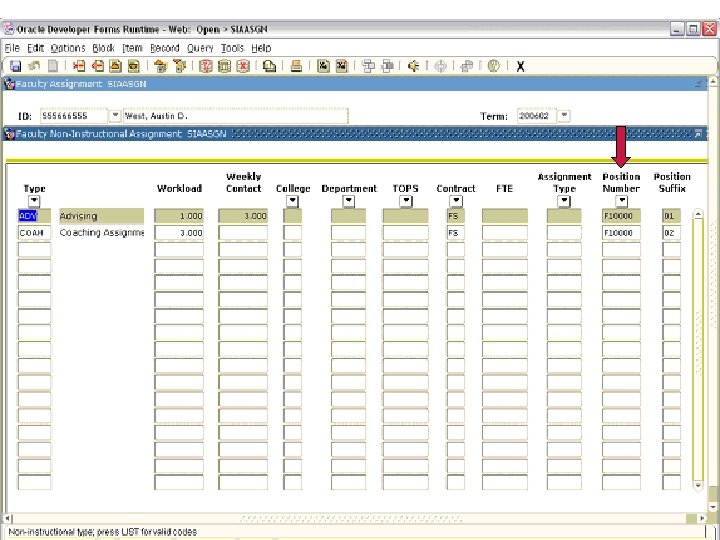
Task: Exit the form using the X toolbar icon
Action: [x=520, y=66]
